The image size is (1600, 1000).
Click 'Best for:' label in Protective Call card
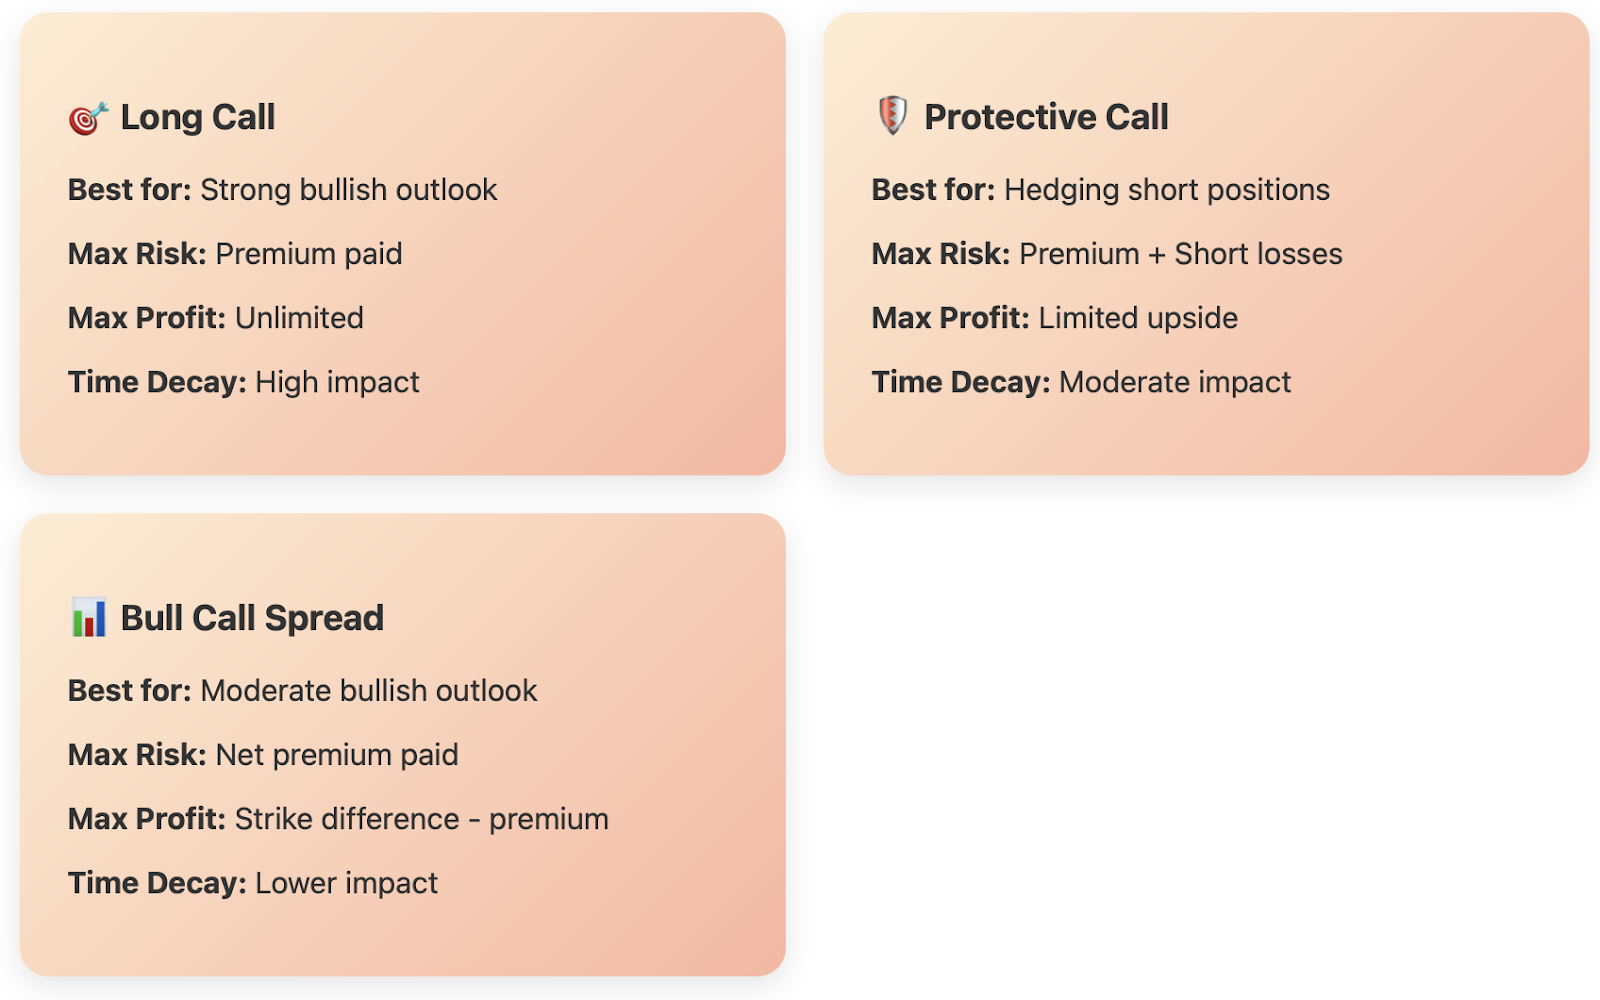pos(933,190)
